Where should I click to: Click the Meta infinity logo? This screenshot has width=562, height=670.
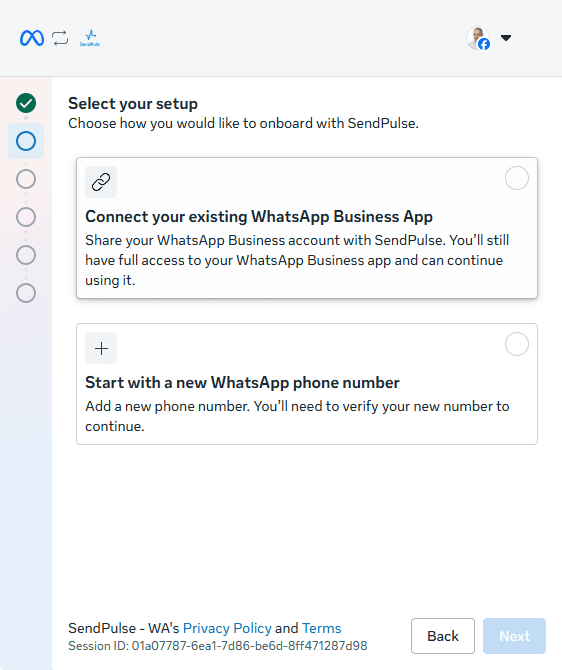point(32,38)
